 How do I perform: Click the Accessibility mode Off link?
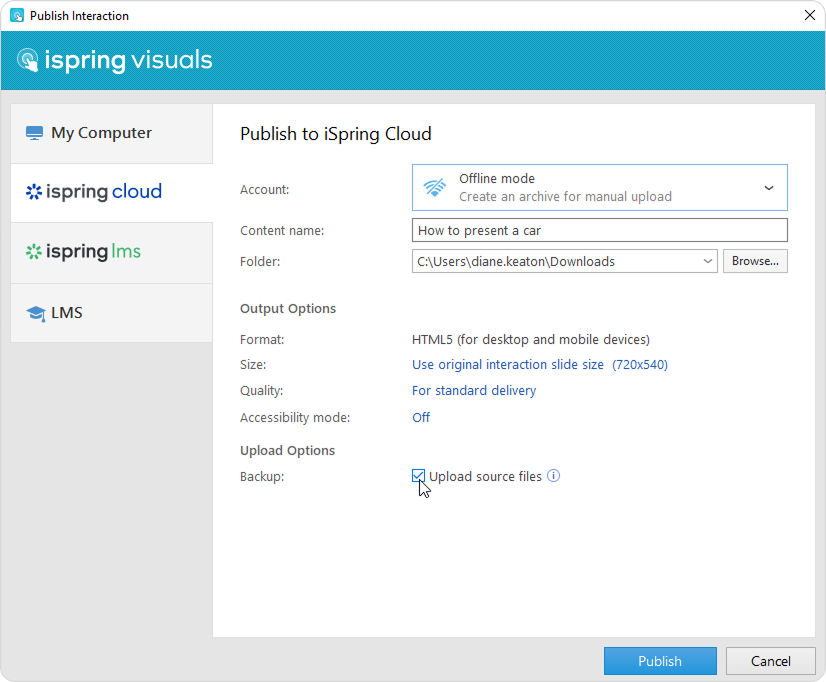click(x=421, y=417)
